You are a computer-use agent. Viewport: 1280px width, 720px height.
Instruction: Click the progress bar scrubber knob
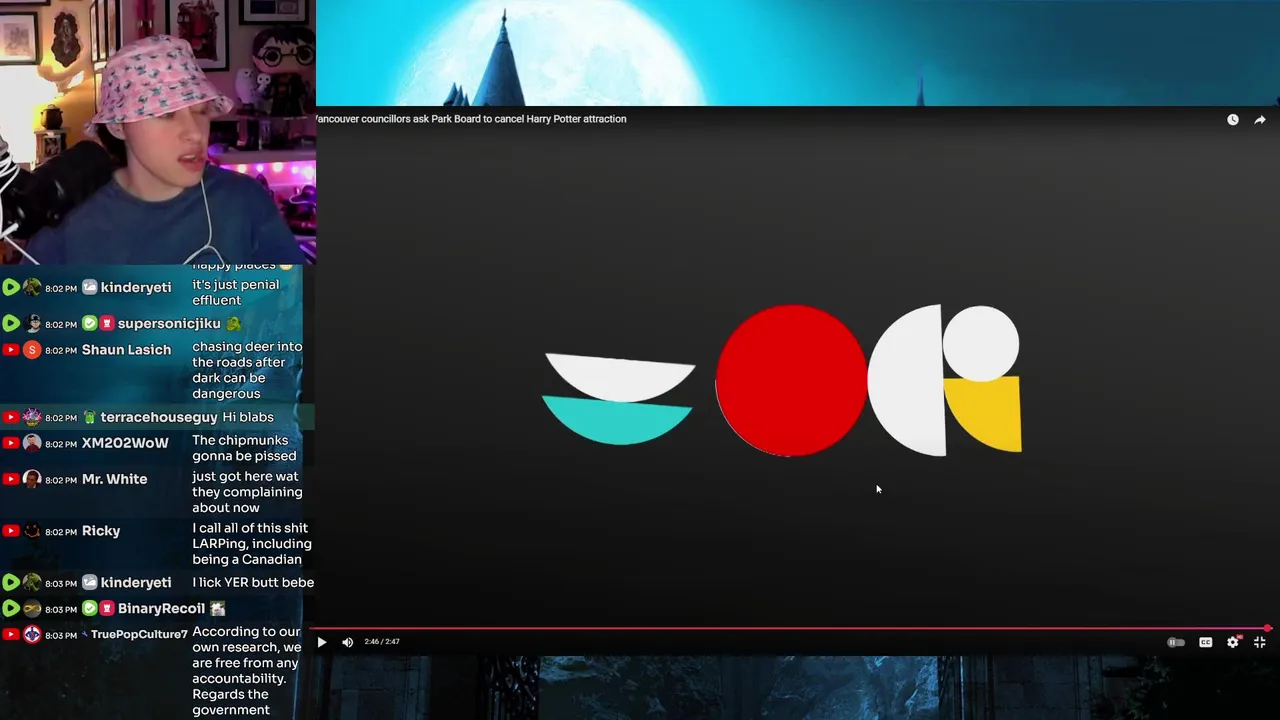1267,629
